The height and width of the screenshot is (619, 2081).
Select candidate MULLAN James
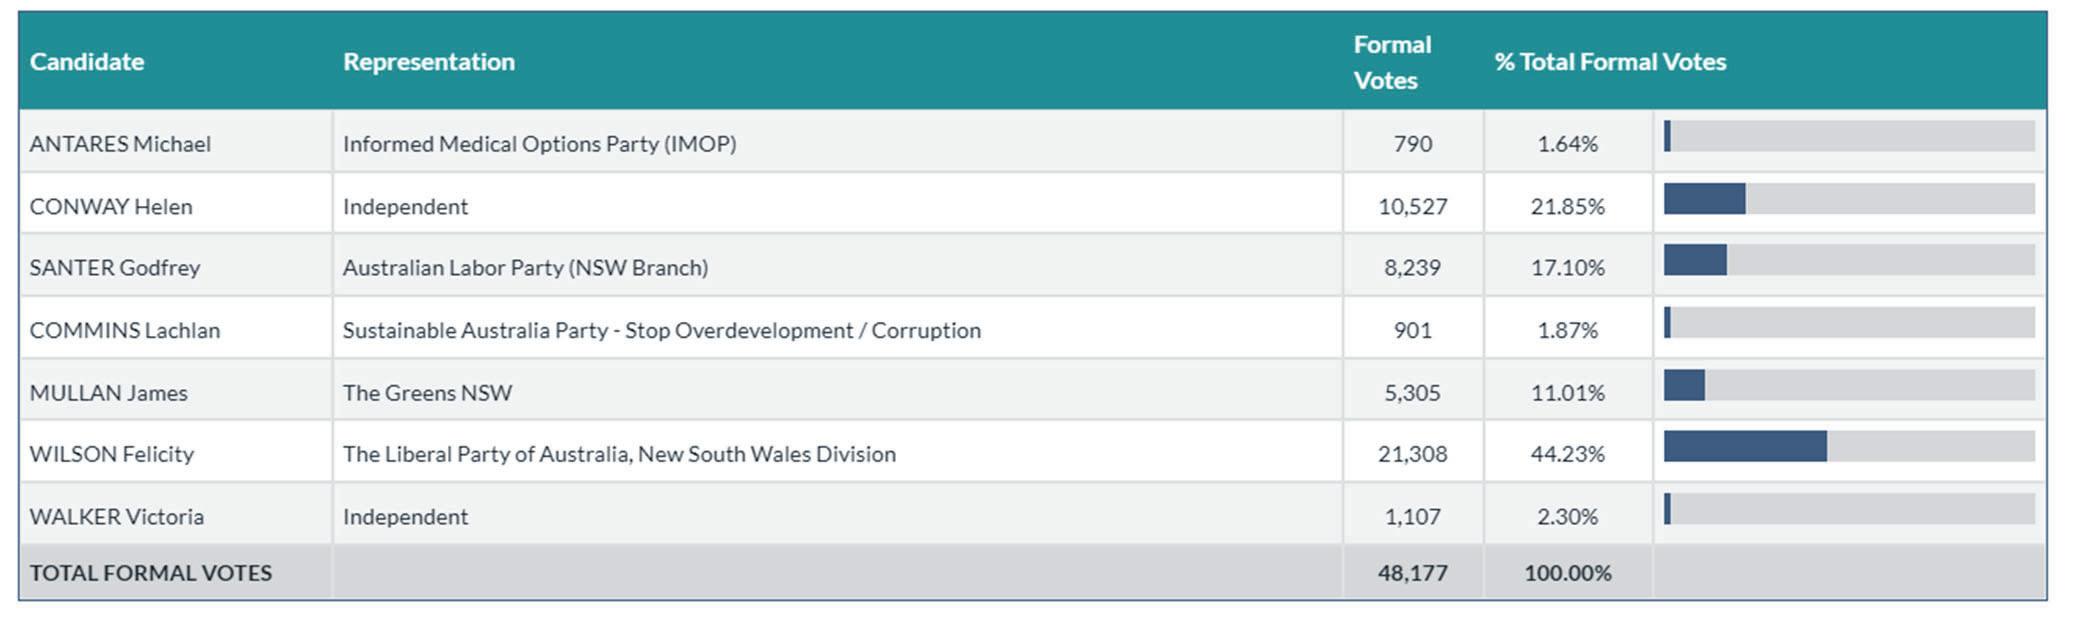pos(109,393)
